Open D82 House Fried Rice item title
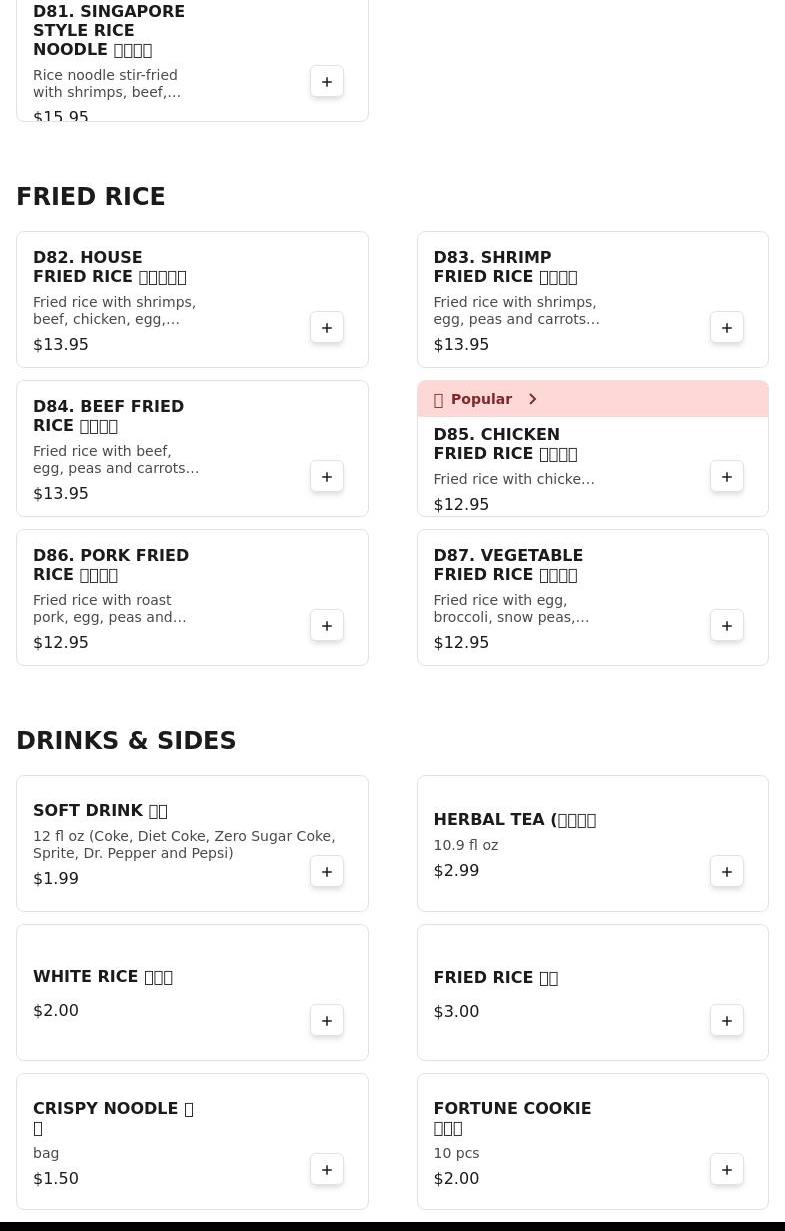 tap(109, 267)
